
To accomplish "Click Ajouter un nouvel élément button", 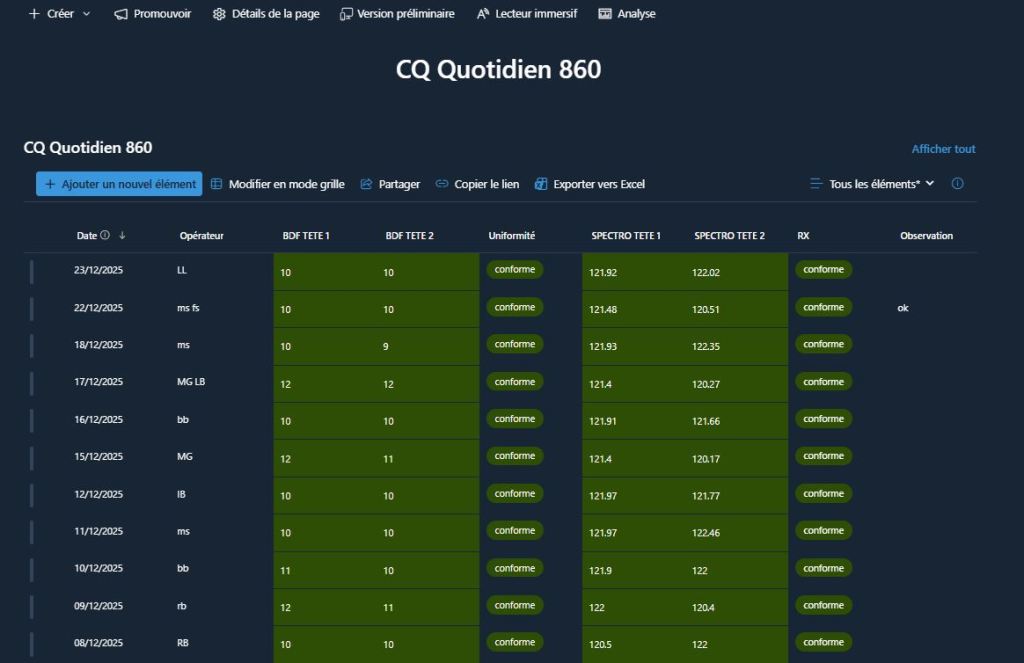I will pos(119,184).
